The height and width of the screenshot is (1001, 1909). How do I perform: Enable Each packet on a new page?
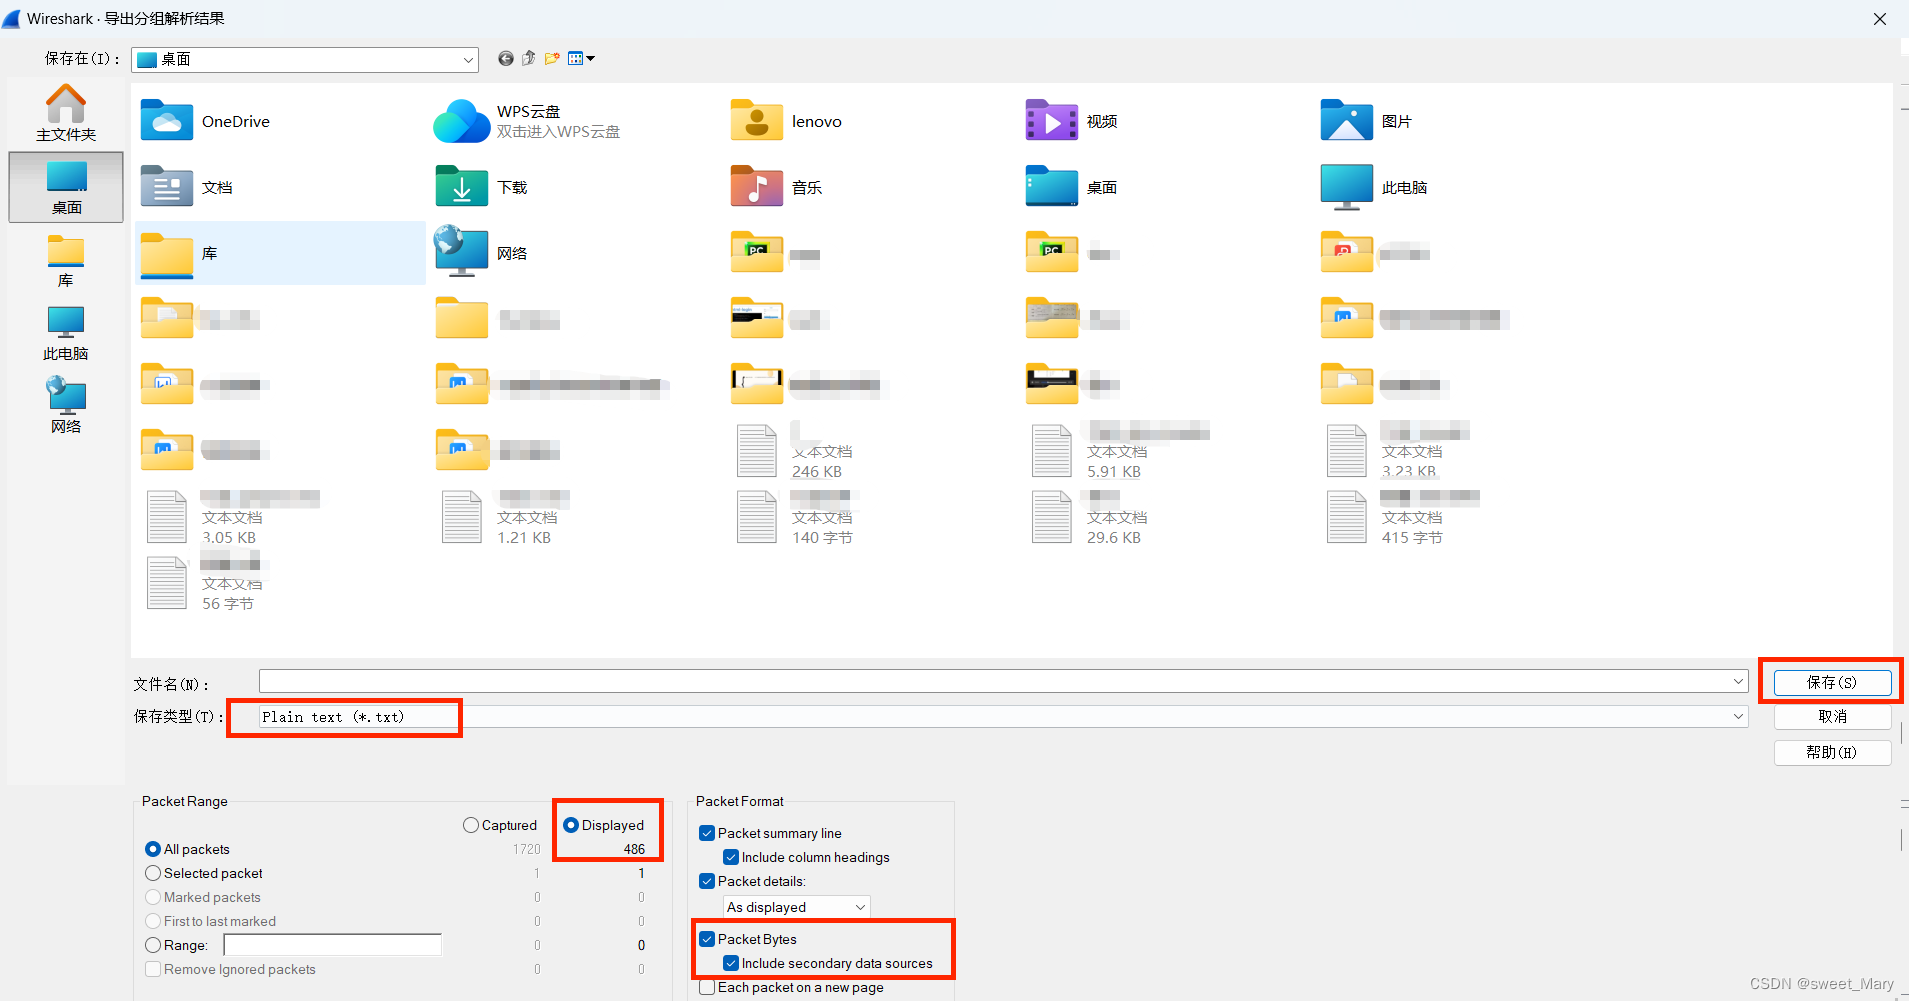[x=708, y=987]
